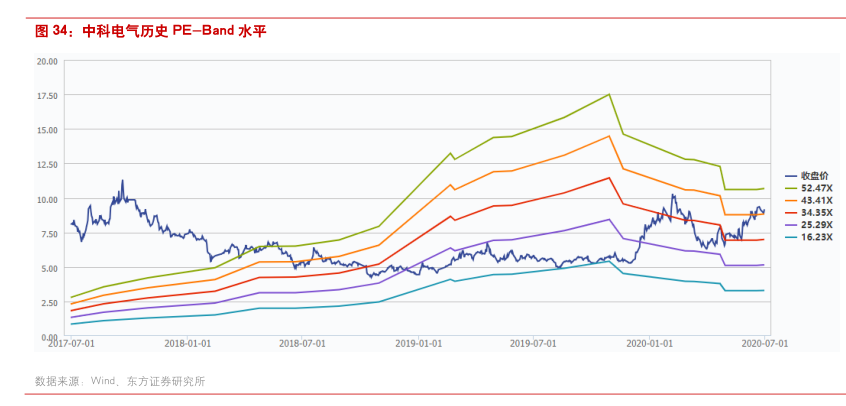The height and width of the screenshot is (406, 846).
Task: Click the peak of the green 52.47X line
Action: point(609,95)
